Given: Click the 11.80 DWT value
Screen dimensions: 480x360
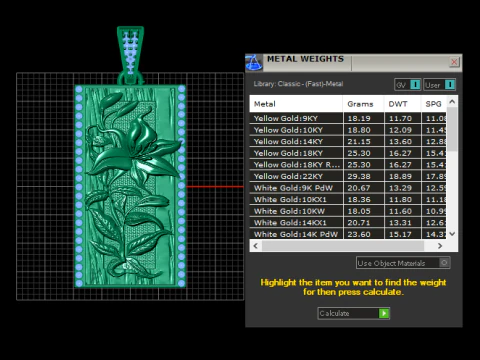Looking at the screenshot, I should pos(400,199).
